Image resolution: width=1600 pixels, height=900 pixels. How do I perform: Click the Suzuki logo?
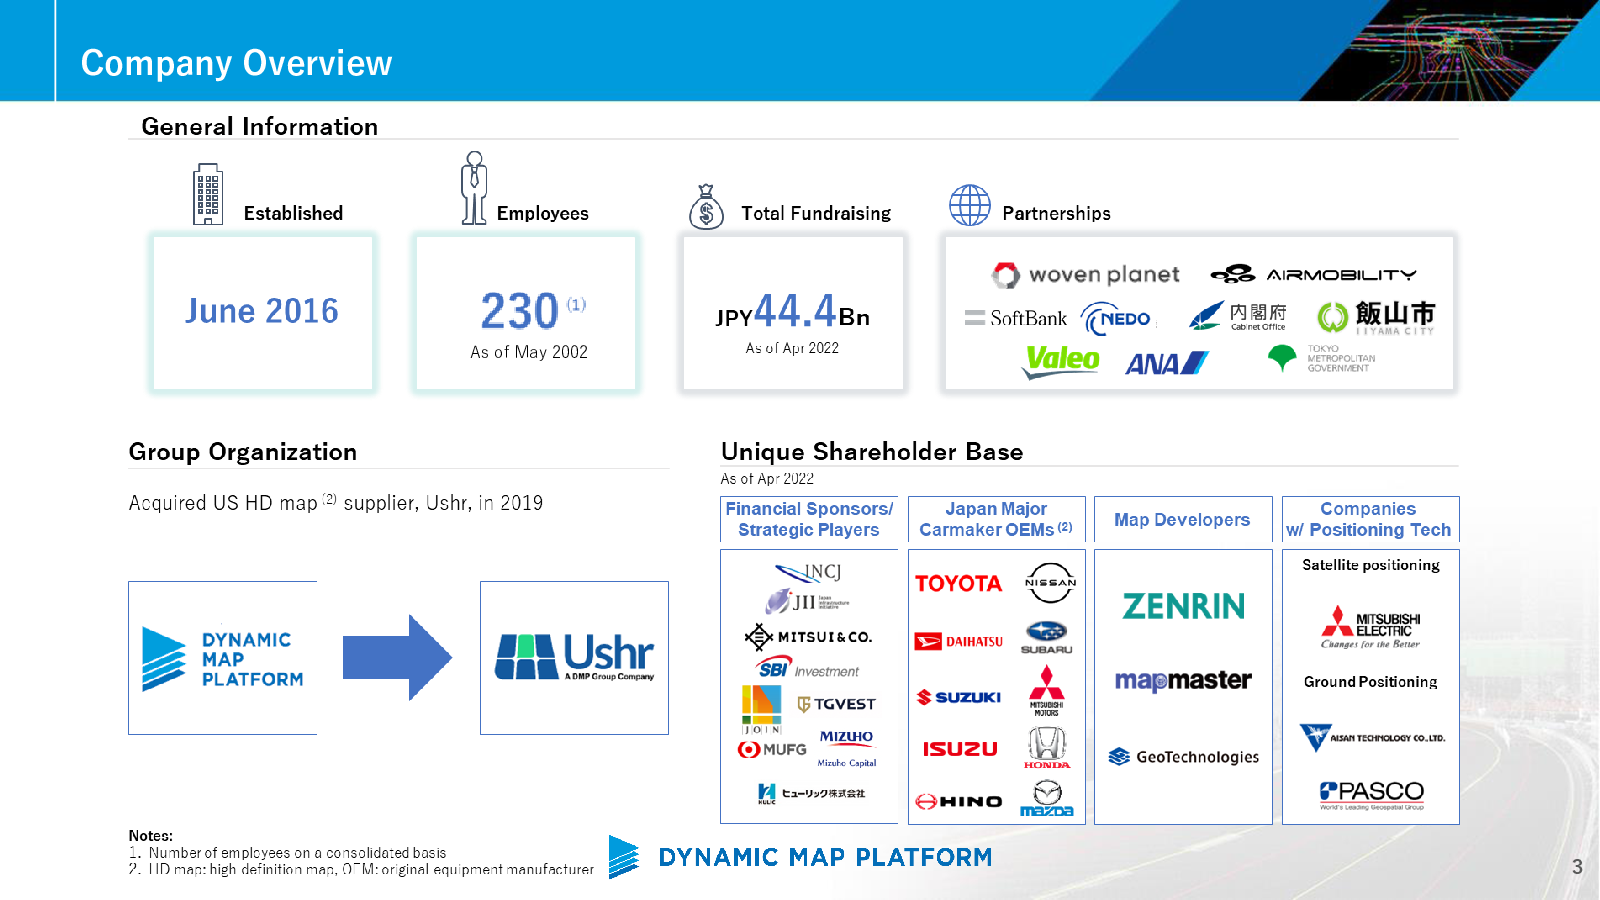click(x=959, y=697)
